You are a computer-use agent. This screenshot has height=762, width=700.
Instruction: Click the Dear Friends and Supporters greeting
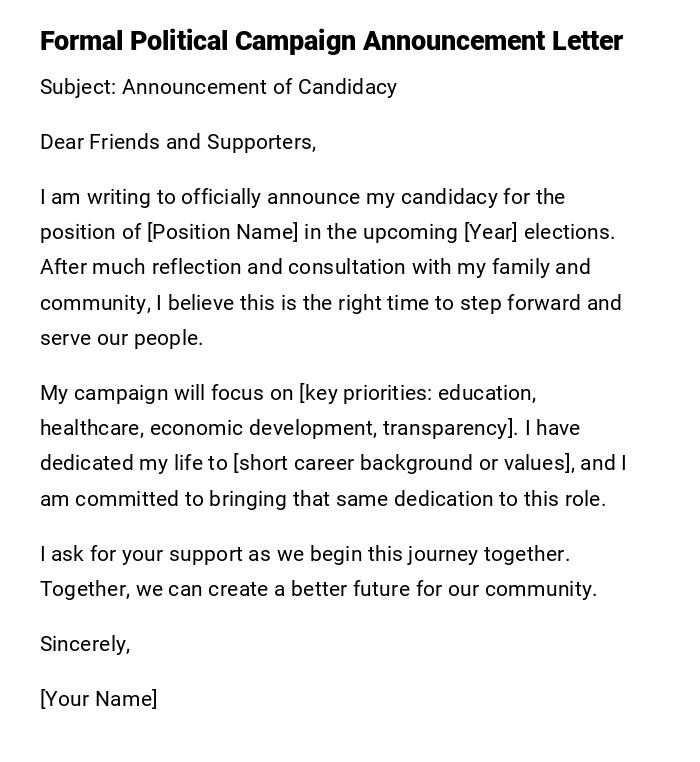tap(178, 142)
